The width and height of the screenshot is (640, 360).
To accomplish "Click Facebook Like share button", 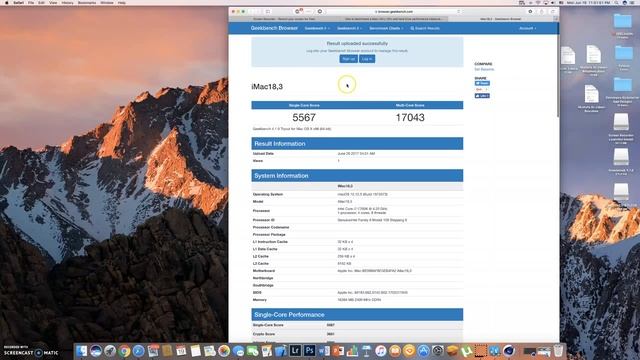I will tap(482, 96).
